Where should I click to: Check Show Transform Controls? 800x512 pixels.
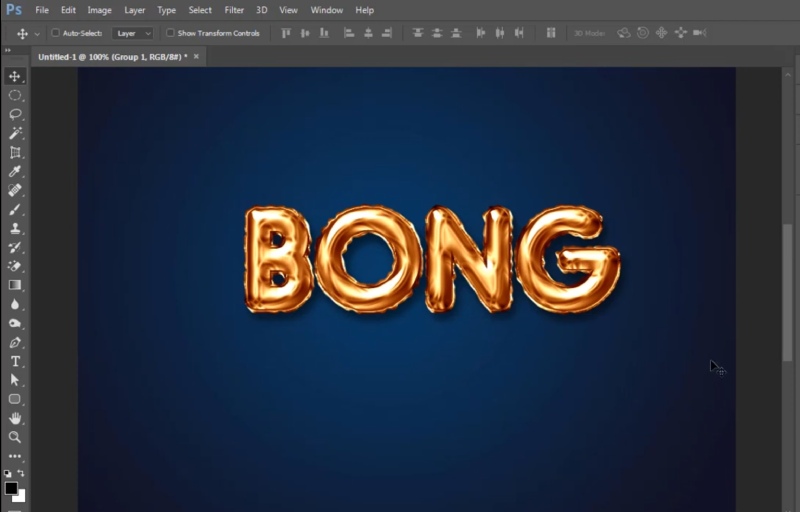pos(170,33)
